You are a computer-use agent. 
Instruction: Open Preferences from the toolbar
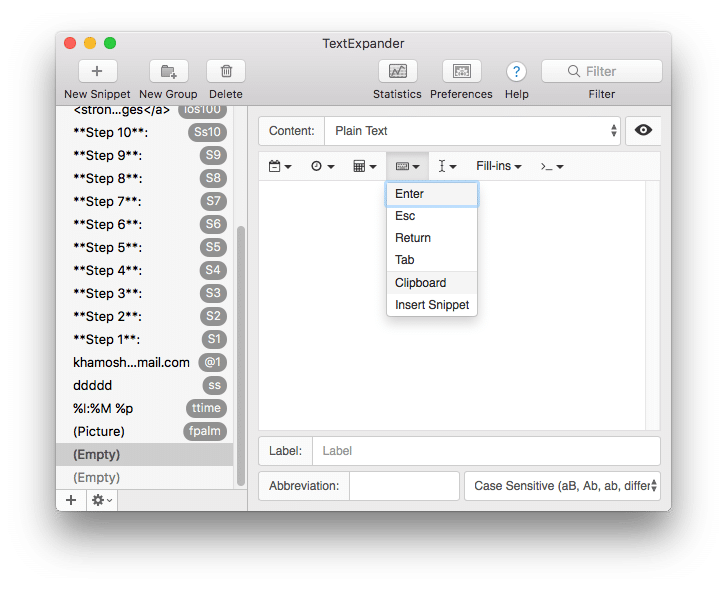click(x=461, y=71)
